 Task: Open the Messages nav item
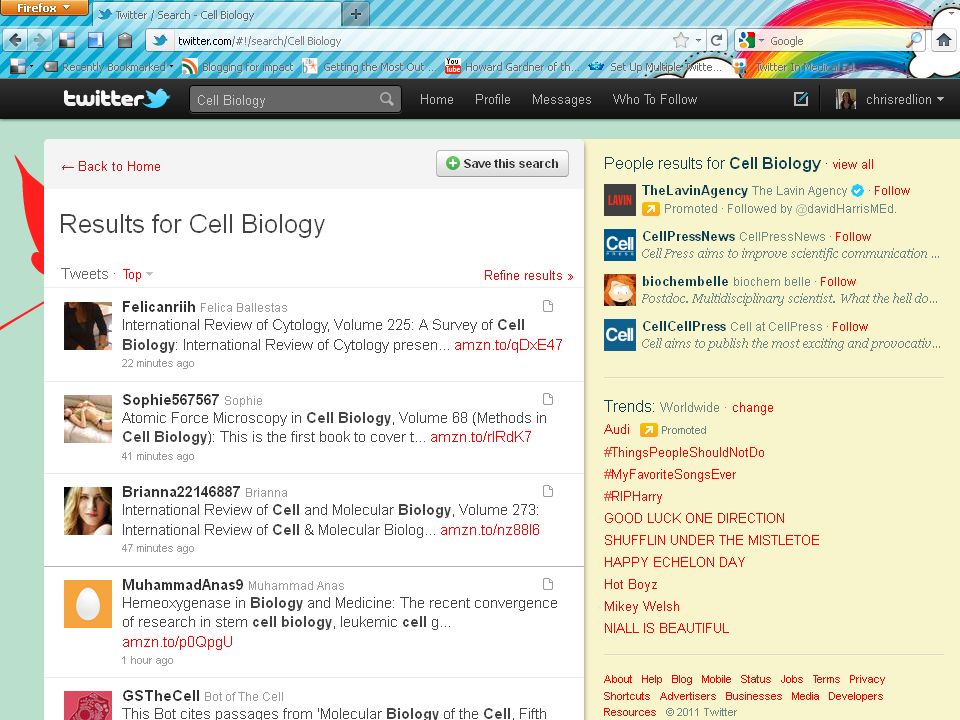[x=561, y=99]
